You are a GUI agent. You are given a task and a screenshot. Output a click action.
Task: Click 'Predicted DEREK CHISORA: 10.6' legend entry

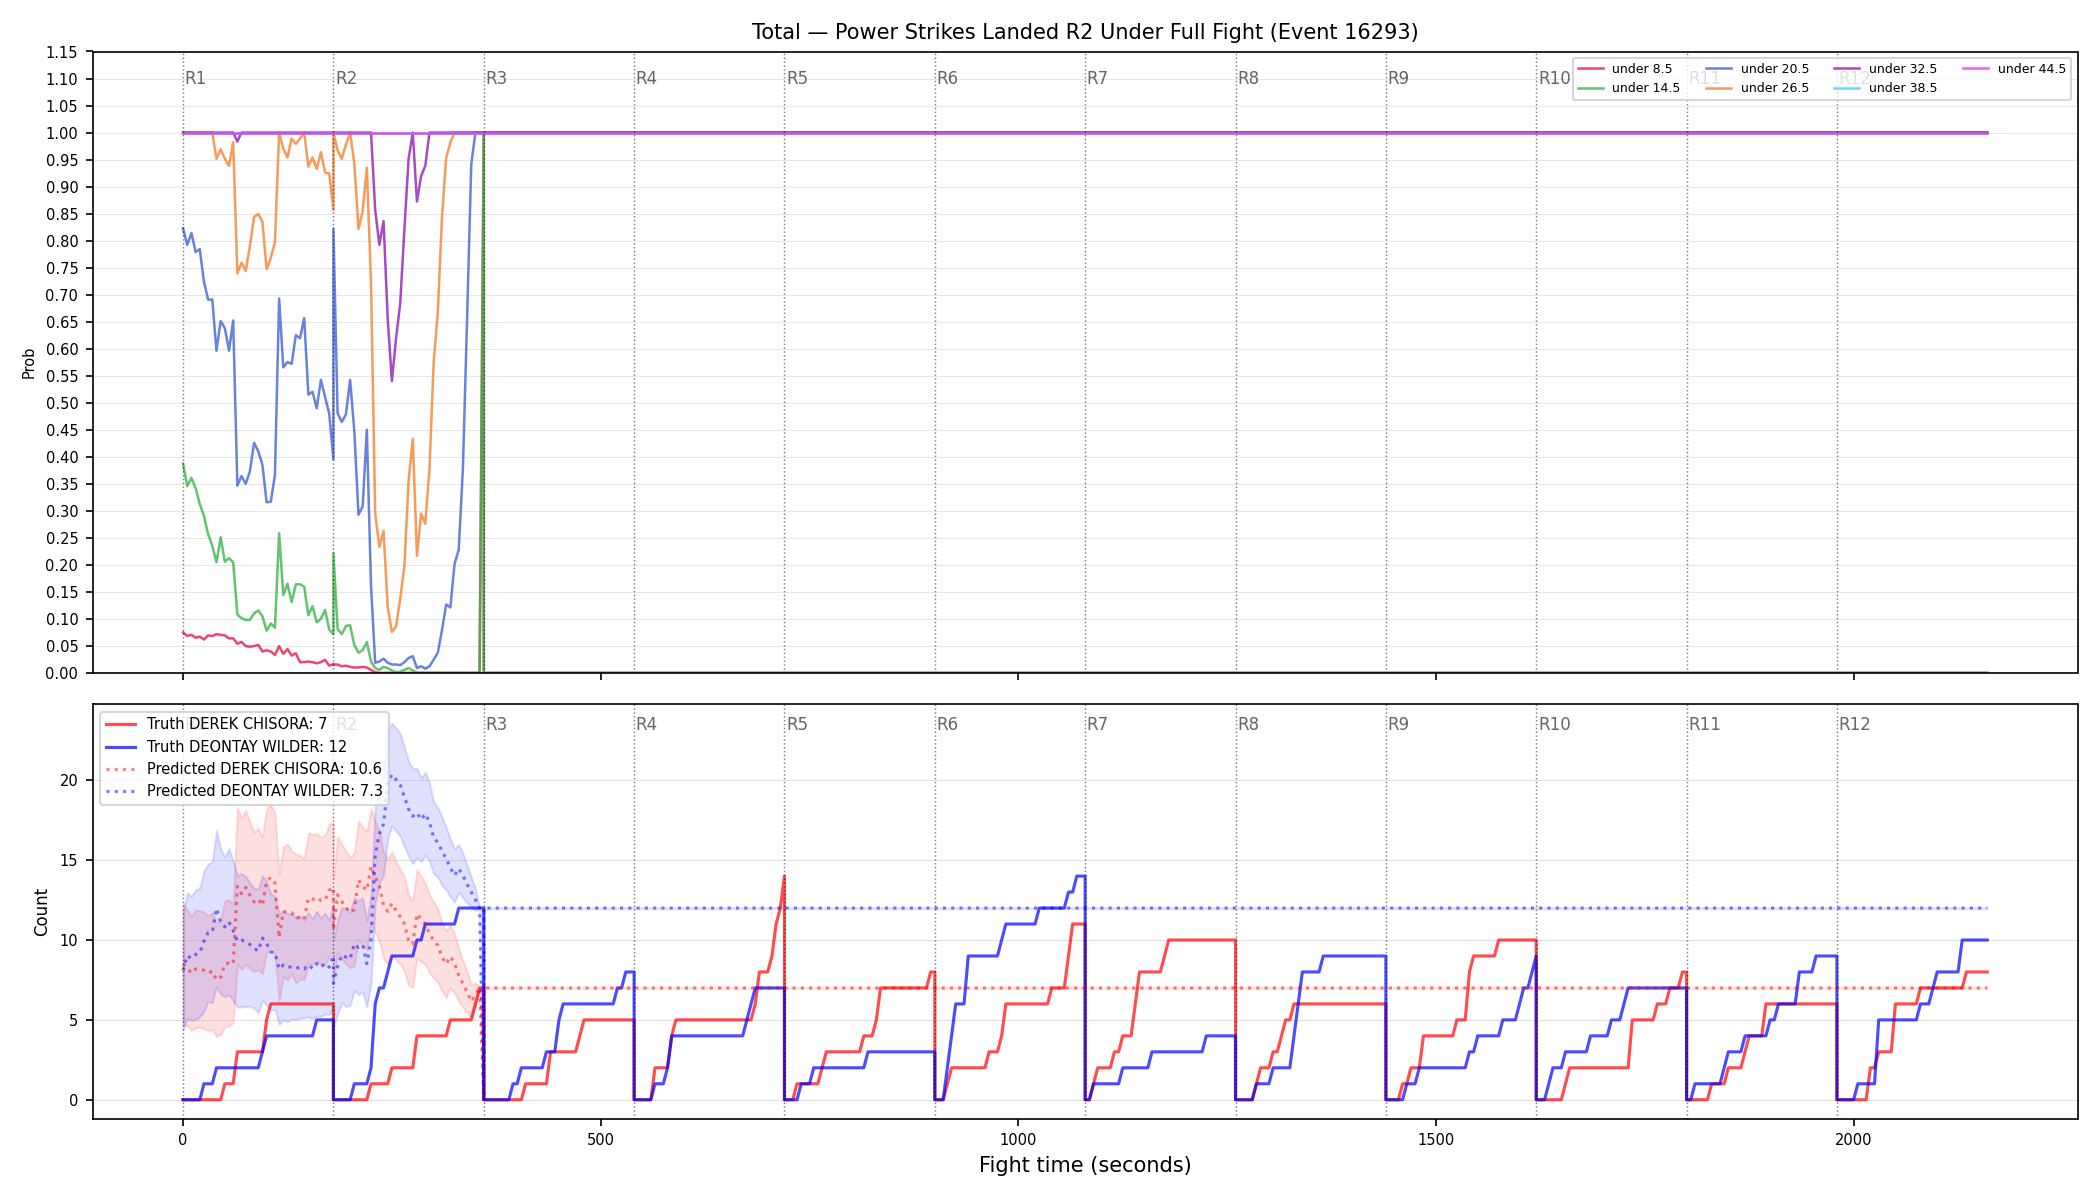[x=243, y=769]
